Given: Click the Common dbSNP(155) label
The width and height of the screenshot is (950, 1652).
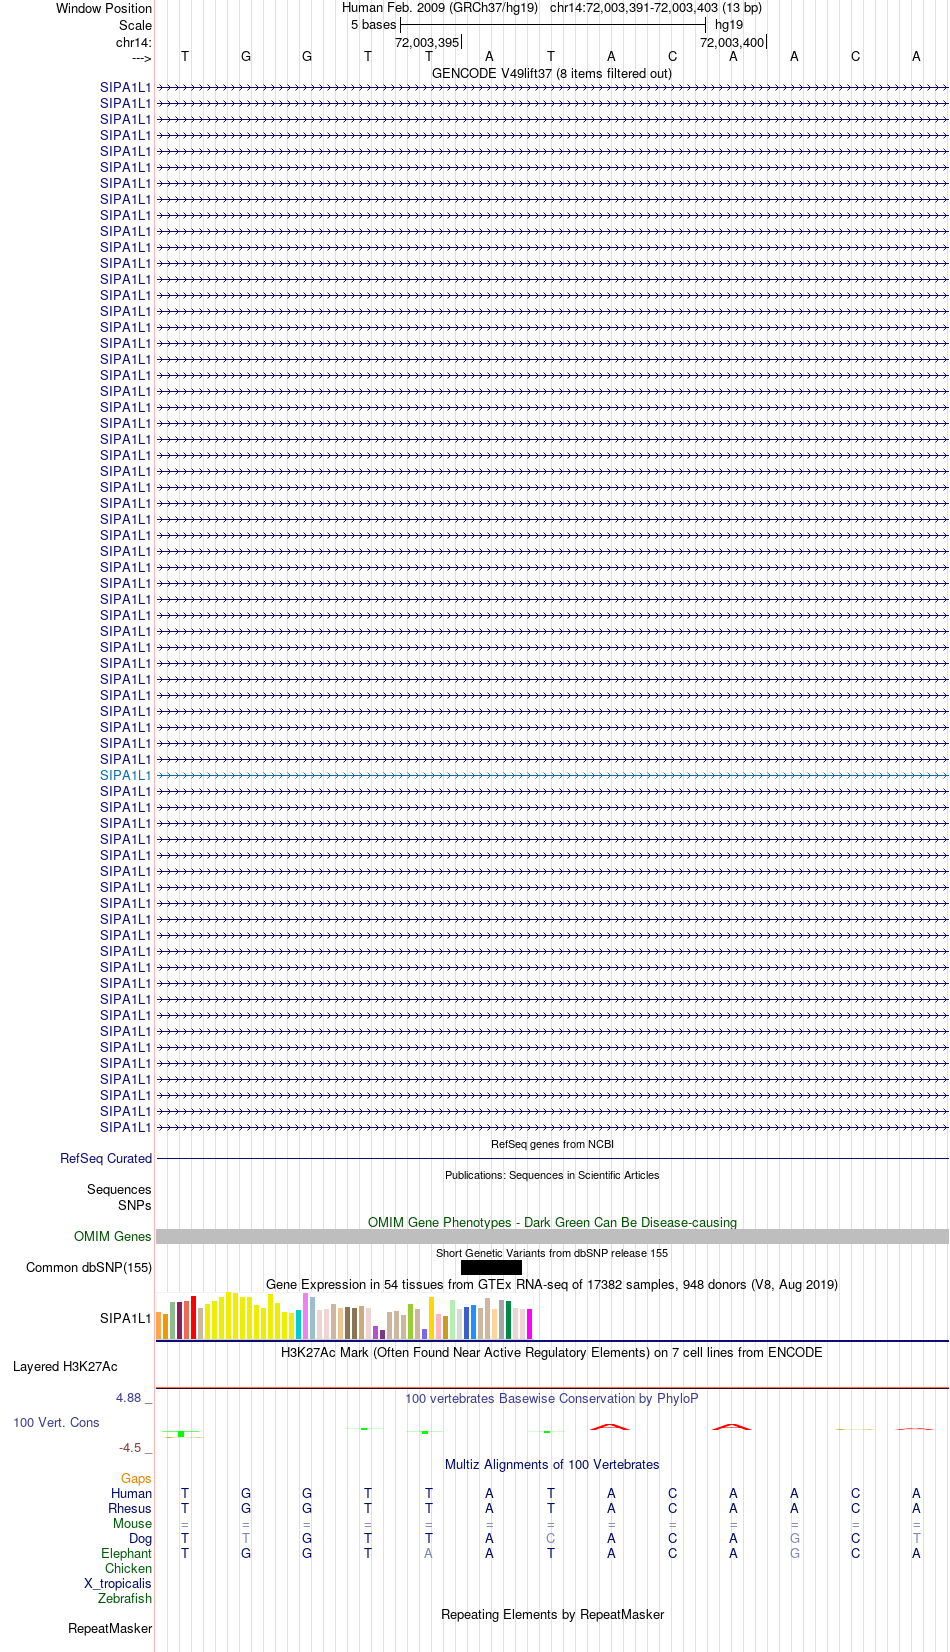Looking at the screenshot, I should coord(89,1267).
